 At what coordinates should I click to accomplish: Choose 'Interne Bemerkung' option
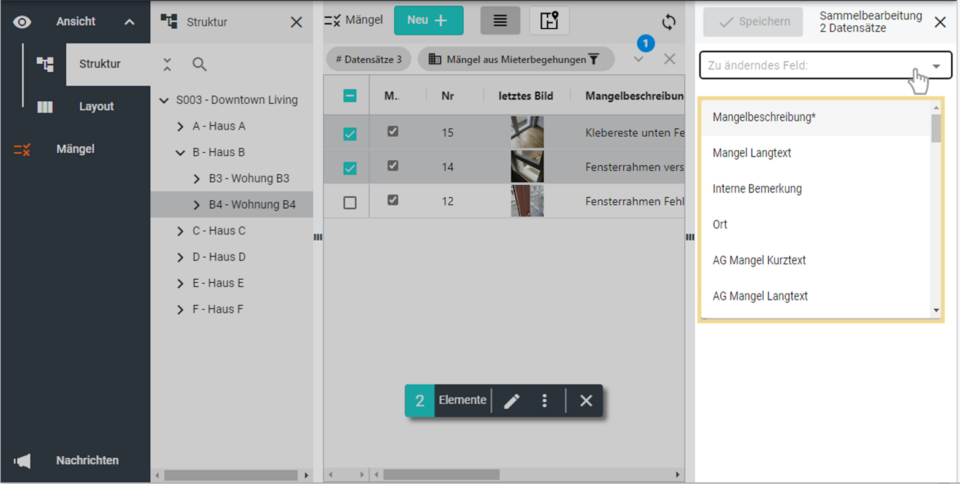pos(757,189)
